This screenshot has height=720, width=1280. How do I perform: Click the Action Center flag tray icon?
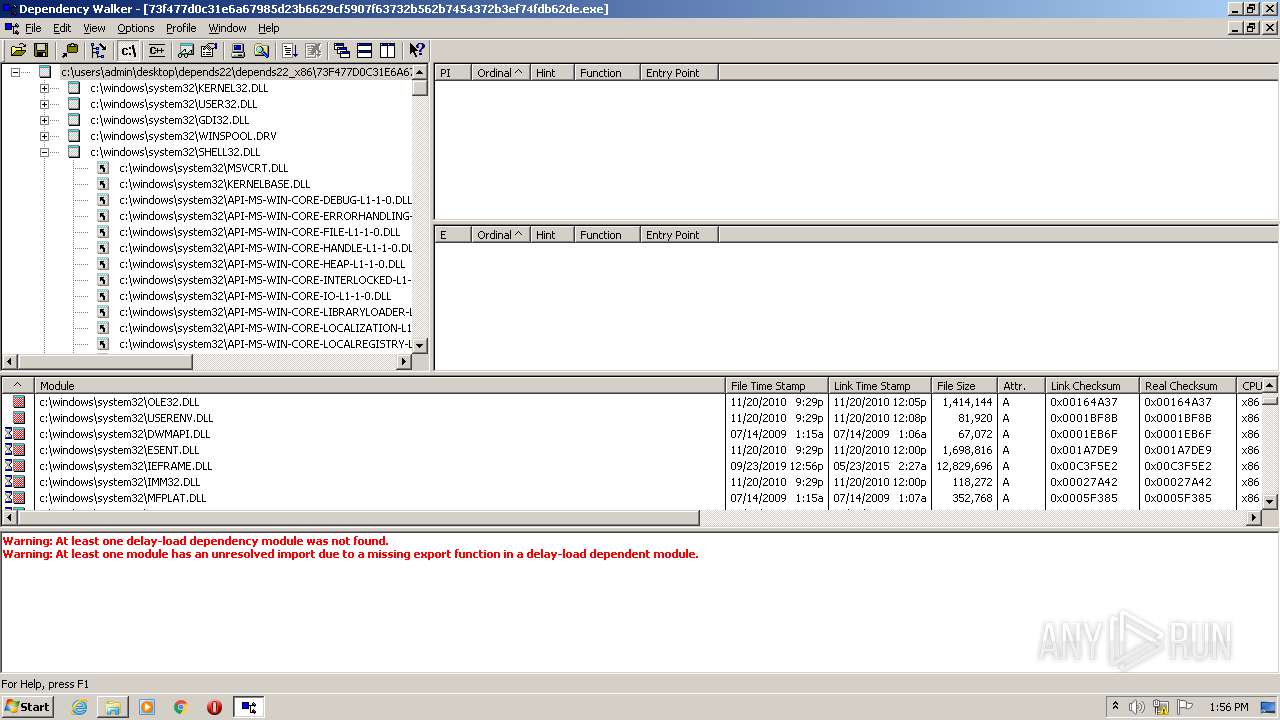point(1185,707)
